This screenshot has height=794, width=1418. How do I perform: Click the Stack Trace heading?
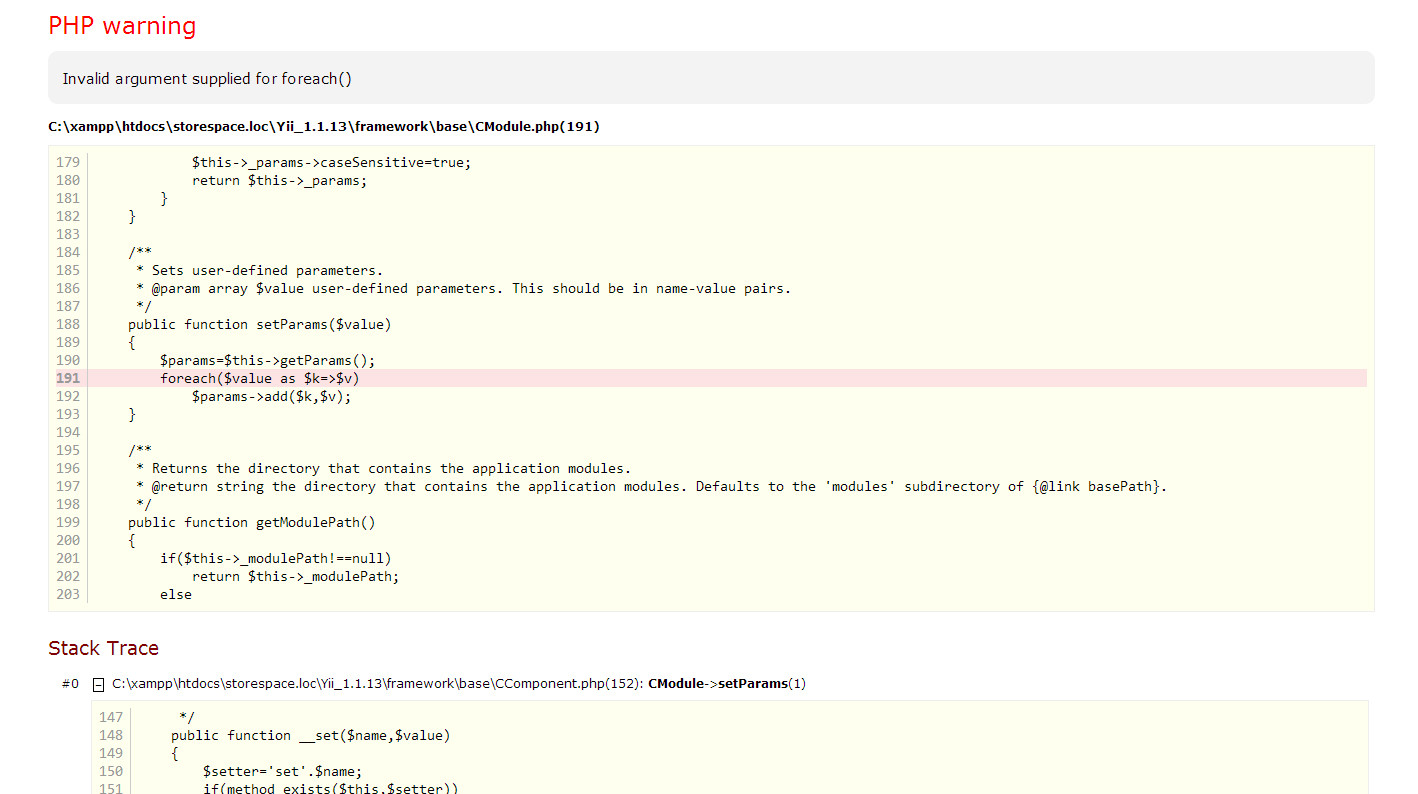[103, 648]
